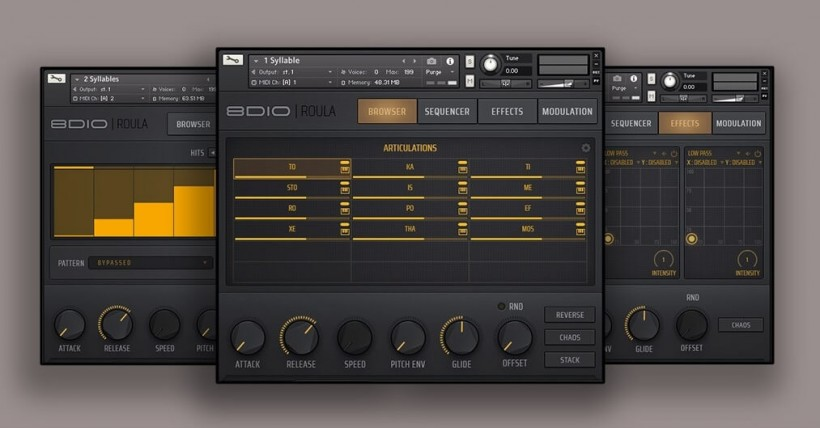
Task: Click the camera snapshot icon in header
Action: (432, 61)
